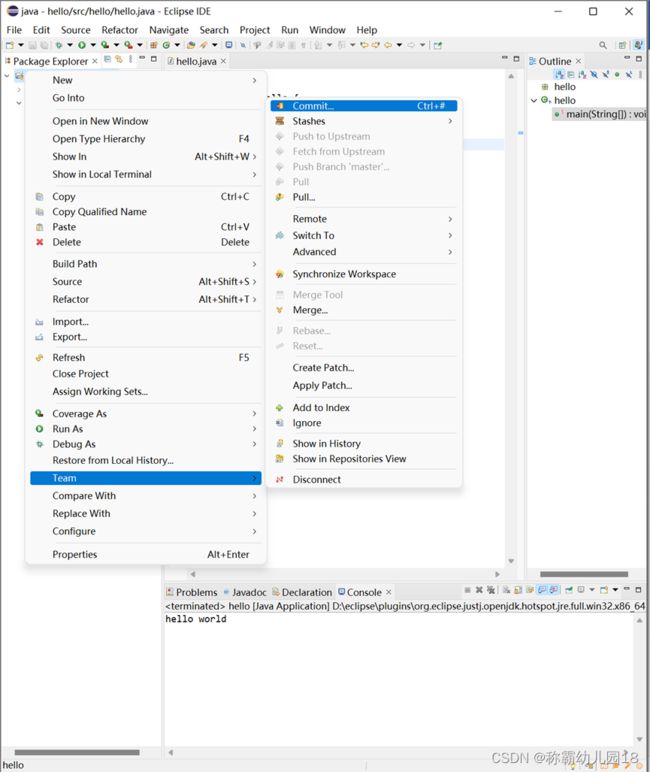The image size is (650, 772).
Task: Click the New wizard toolbar icon
Action: (10, 45)
